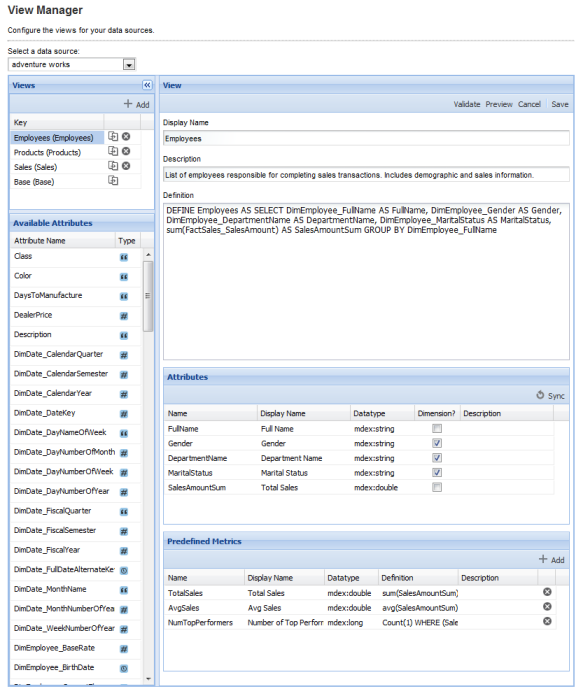Screen dimensions: 581x690
Task: Click the Description input field
Action: [366, 175]
